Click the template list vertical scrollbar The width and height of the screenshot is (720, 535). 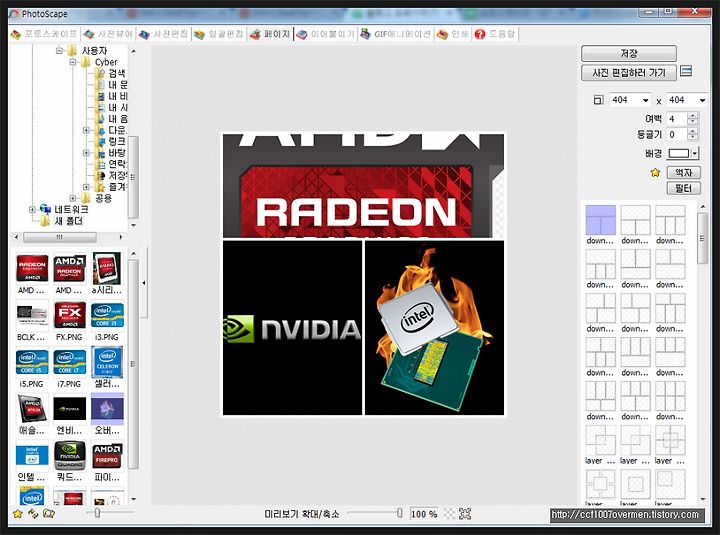703,238
